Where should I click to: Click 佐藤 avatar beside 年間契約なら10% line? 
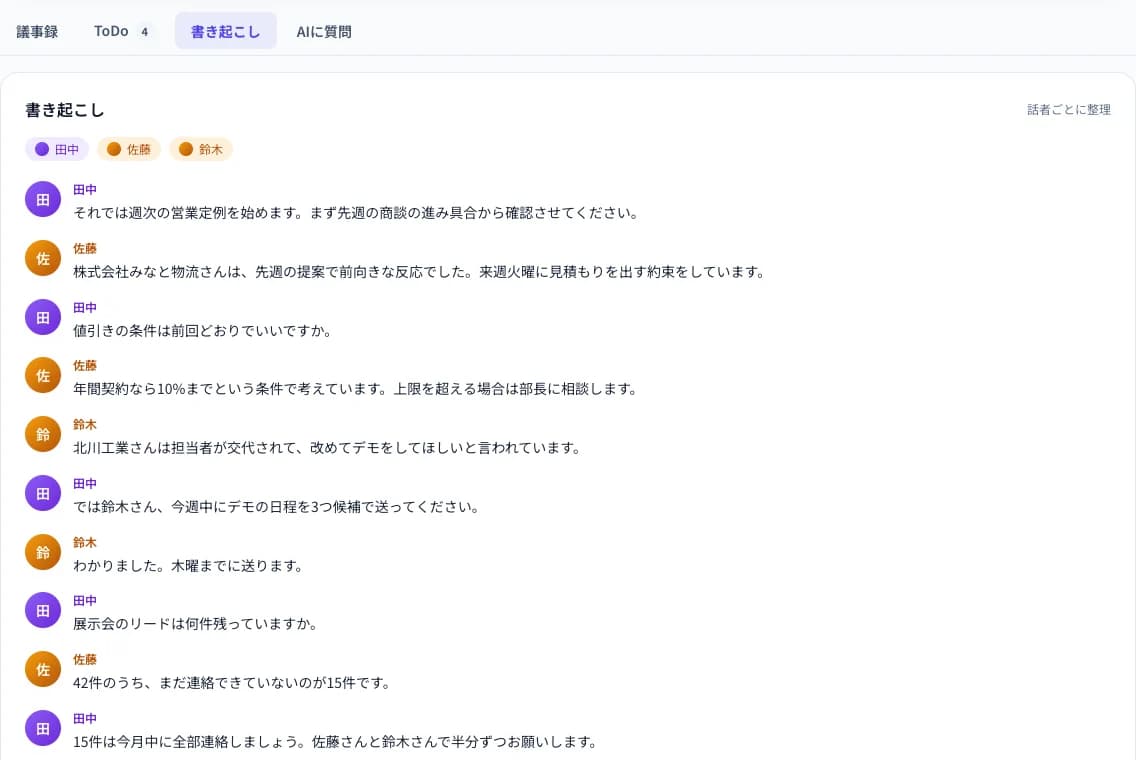point(43,375)
